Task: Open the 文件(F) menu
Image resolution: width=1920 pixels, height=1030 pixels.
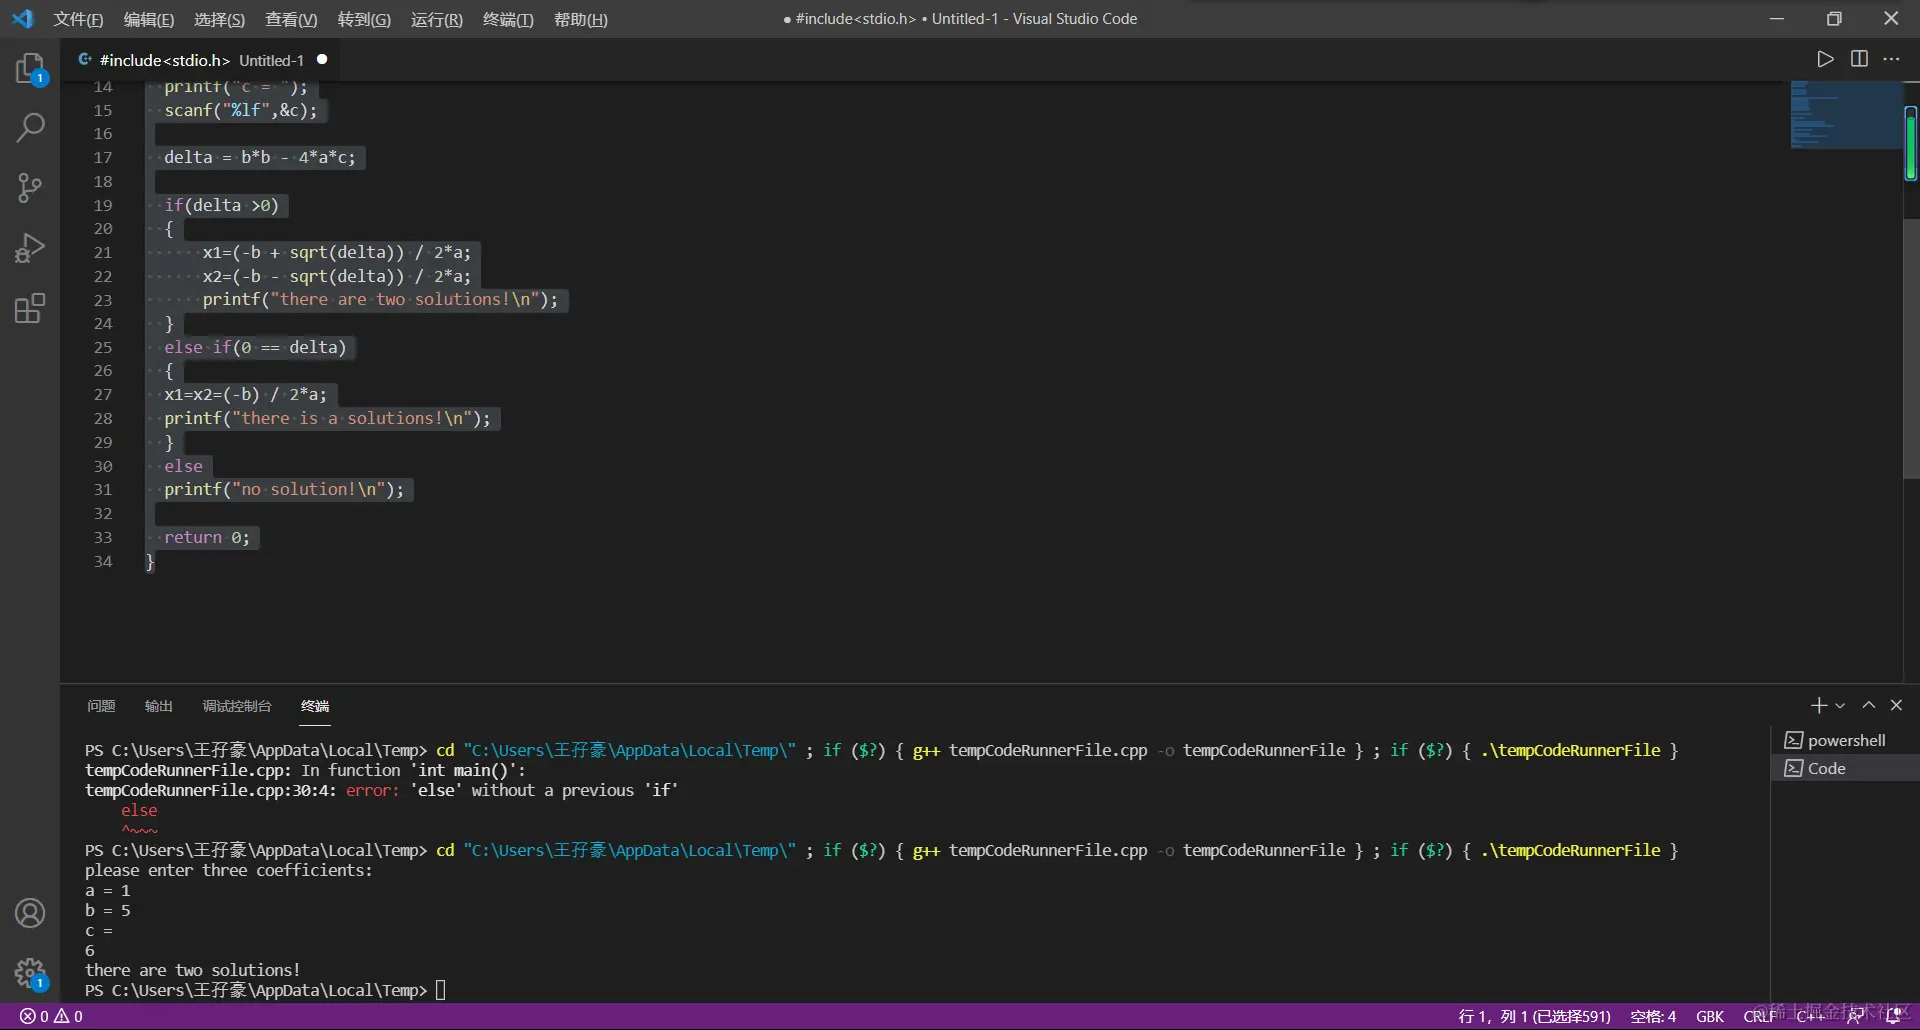Action: coord(79,19)
